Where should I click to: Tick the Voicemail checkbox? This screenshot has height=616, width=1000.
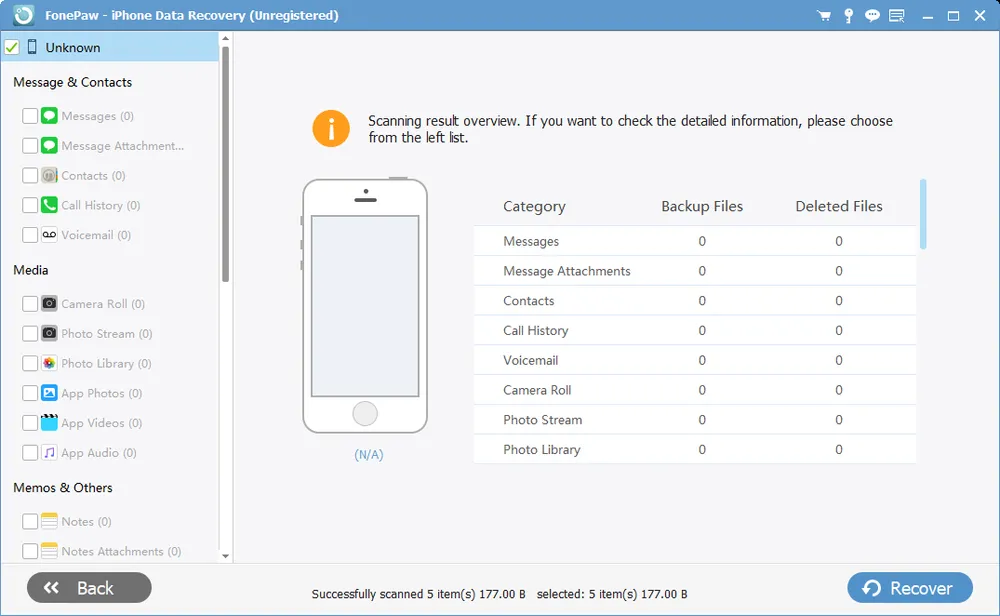[x=30, y=235]
